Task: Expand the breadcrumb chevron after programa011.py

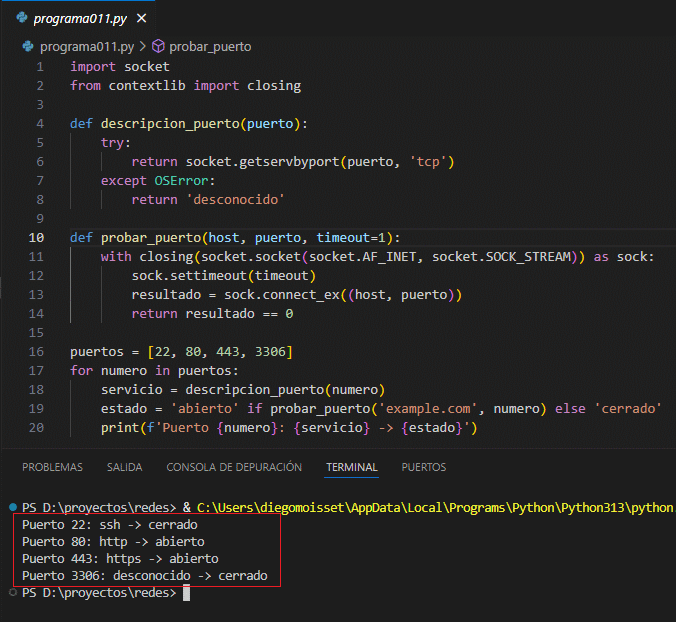Action: tap(142, 46)
